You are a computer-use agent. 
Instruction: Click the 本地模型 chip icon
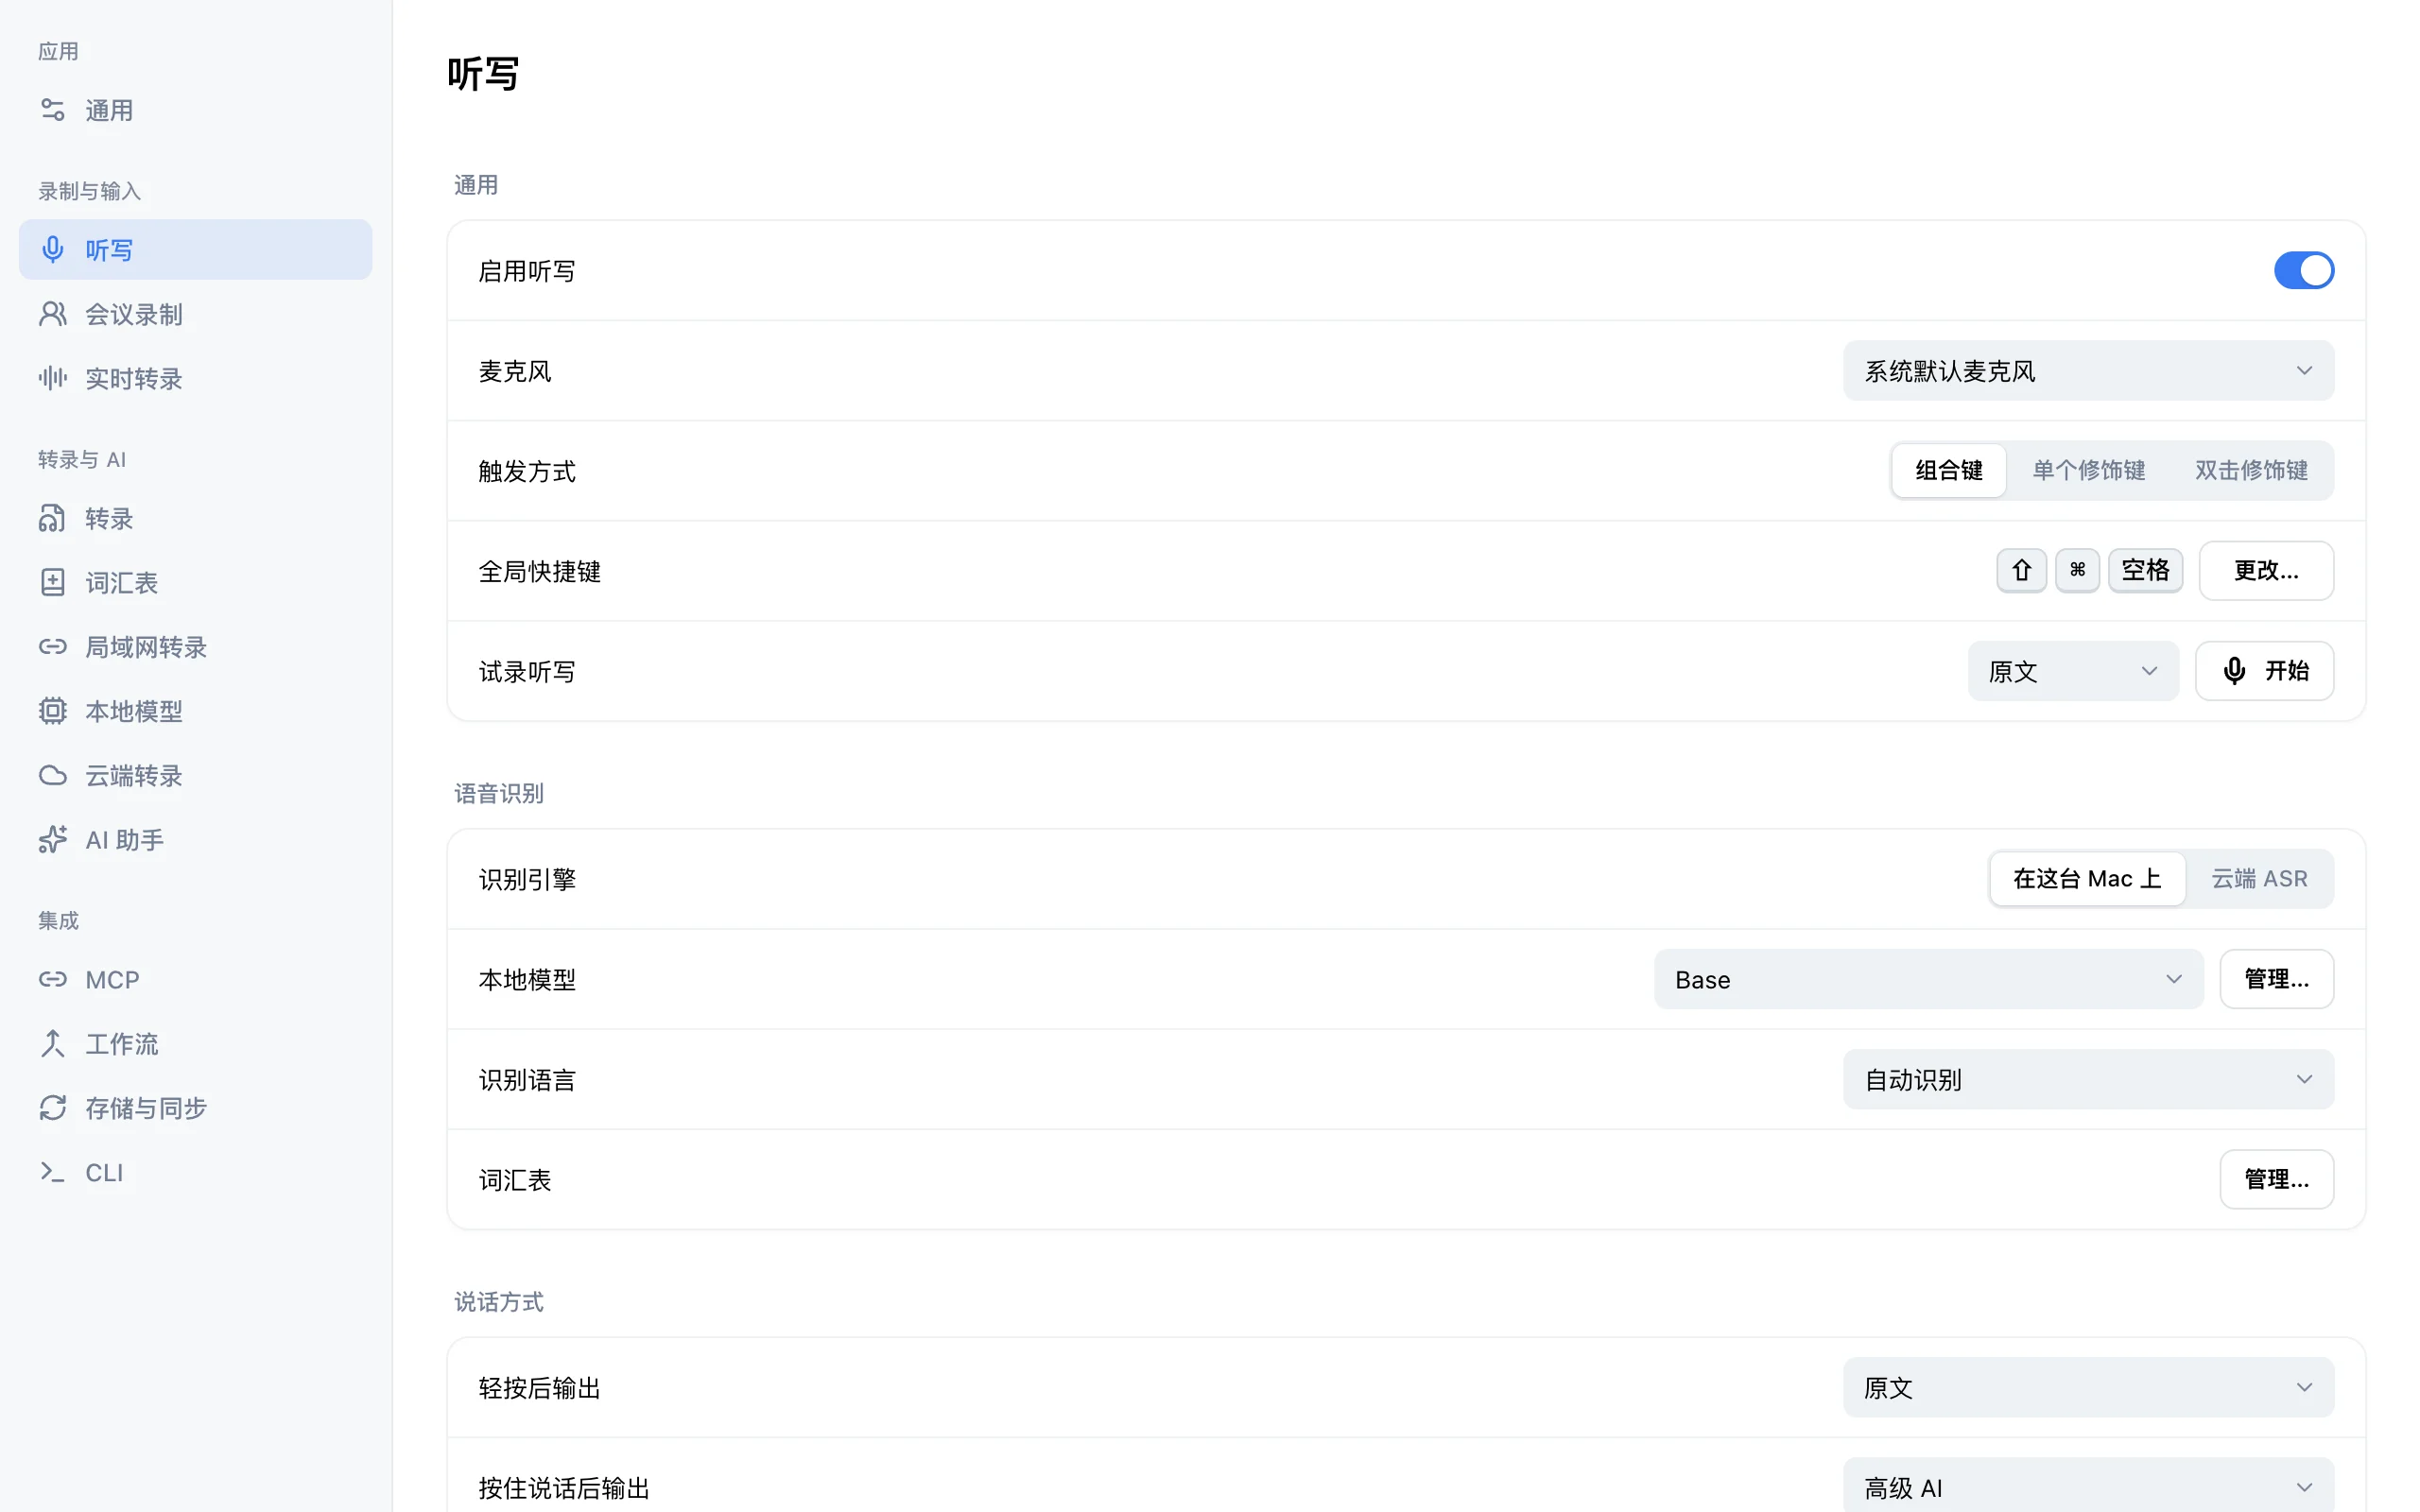coord(52,711)
